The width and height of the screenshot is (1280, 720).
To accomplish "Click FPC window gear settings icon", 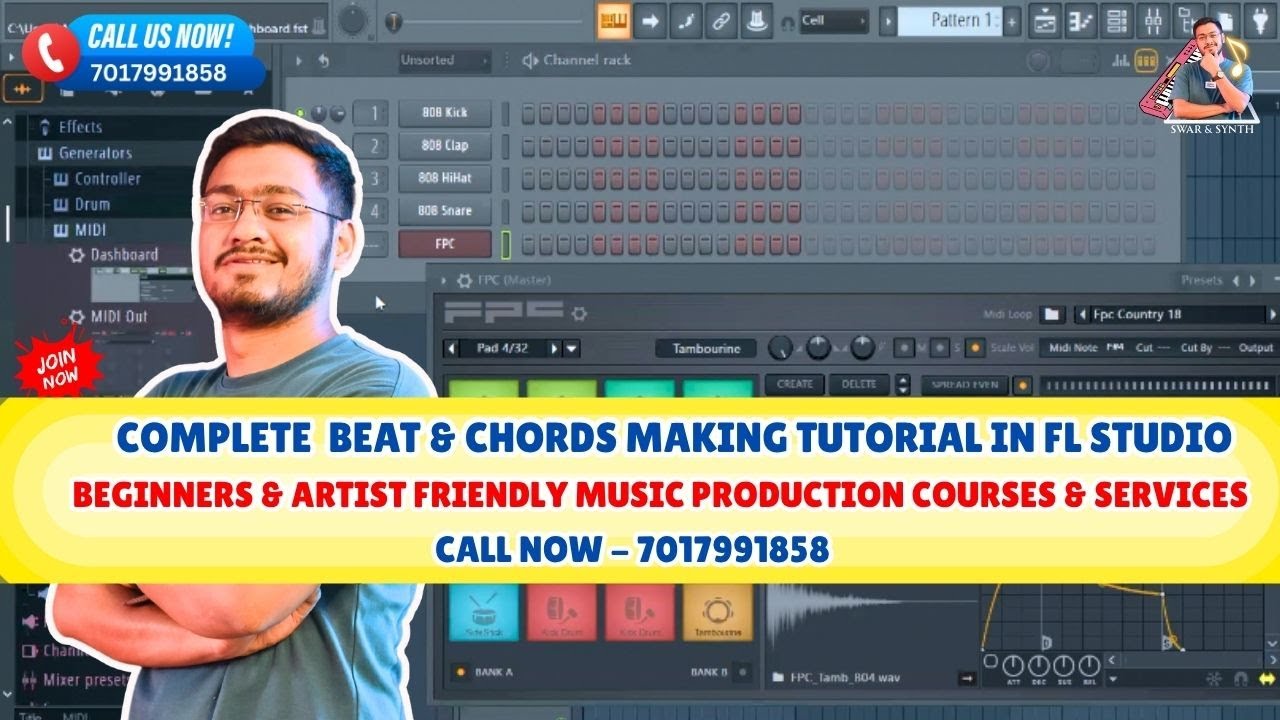I will pos(464,281).
